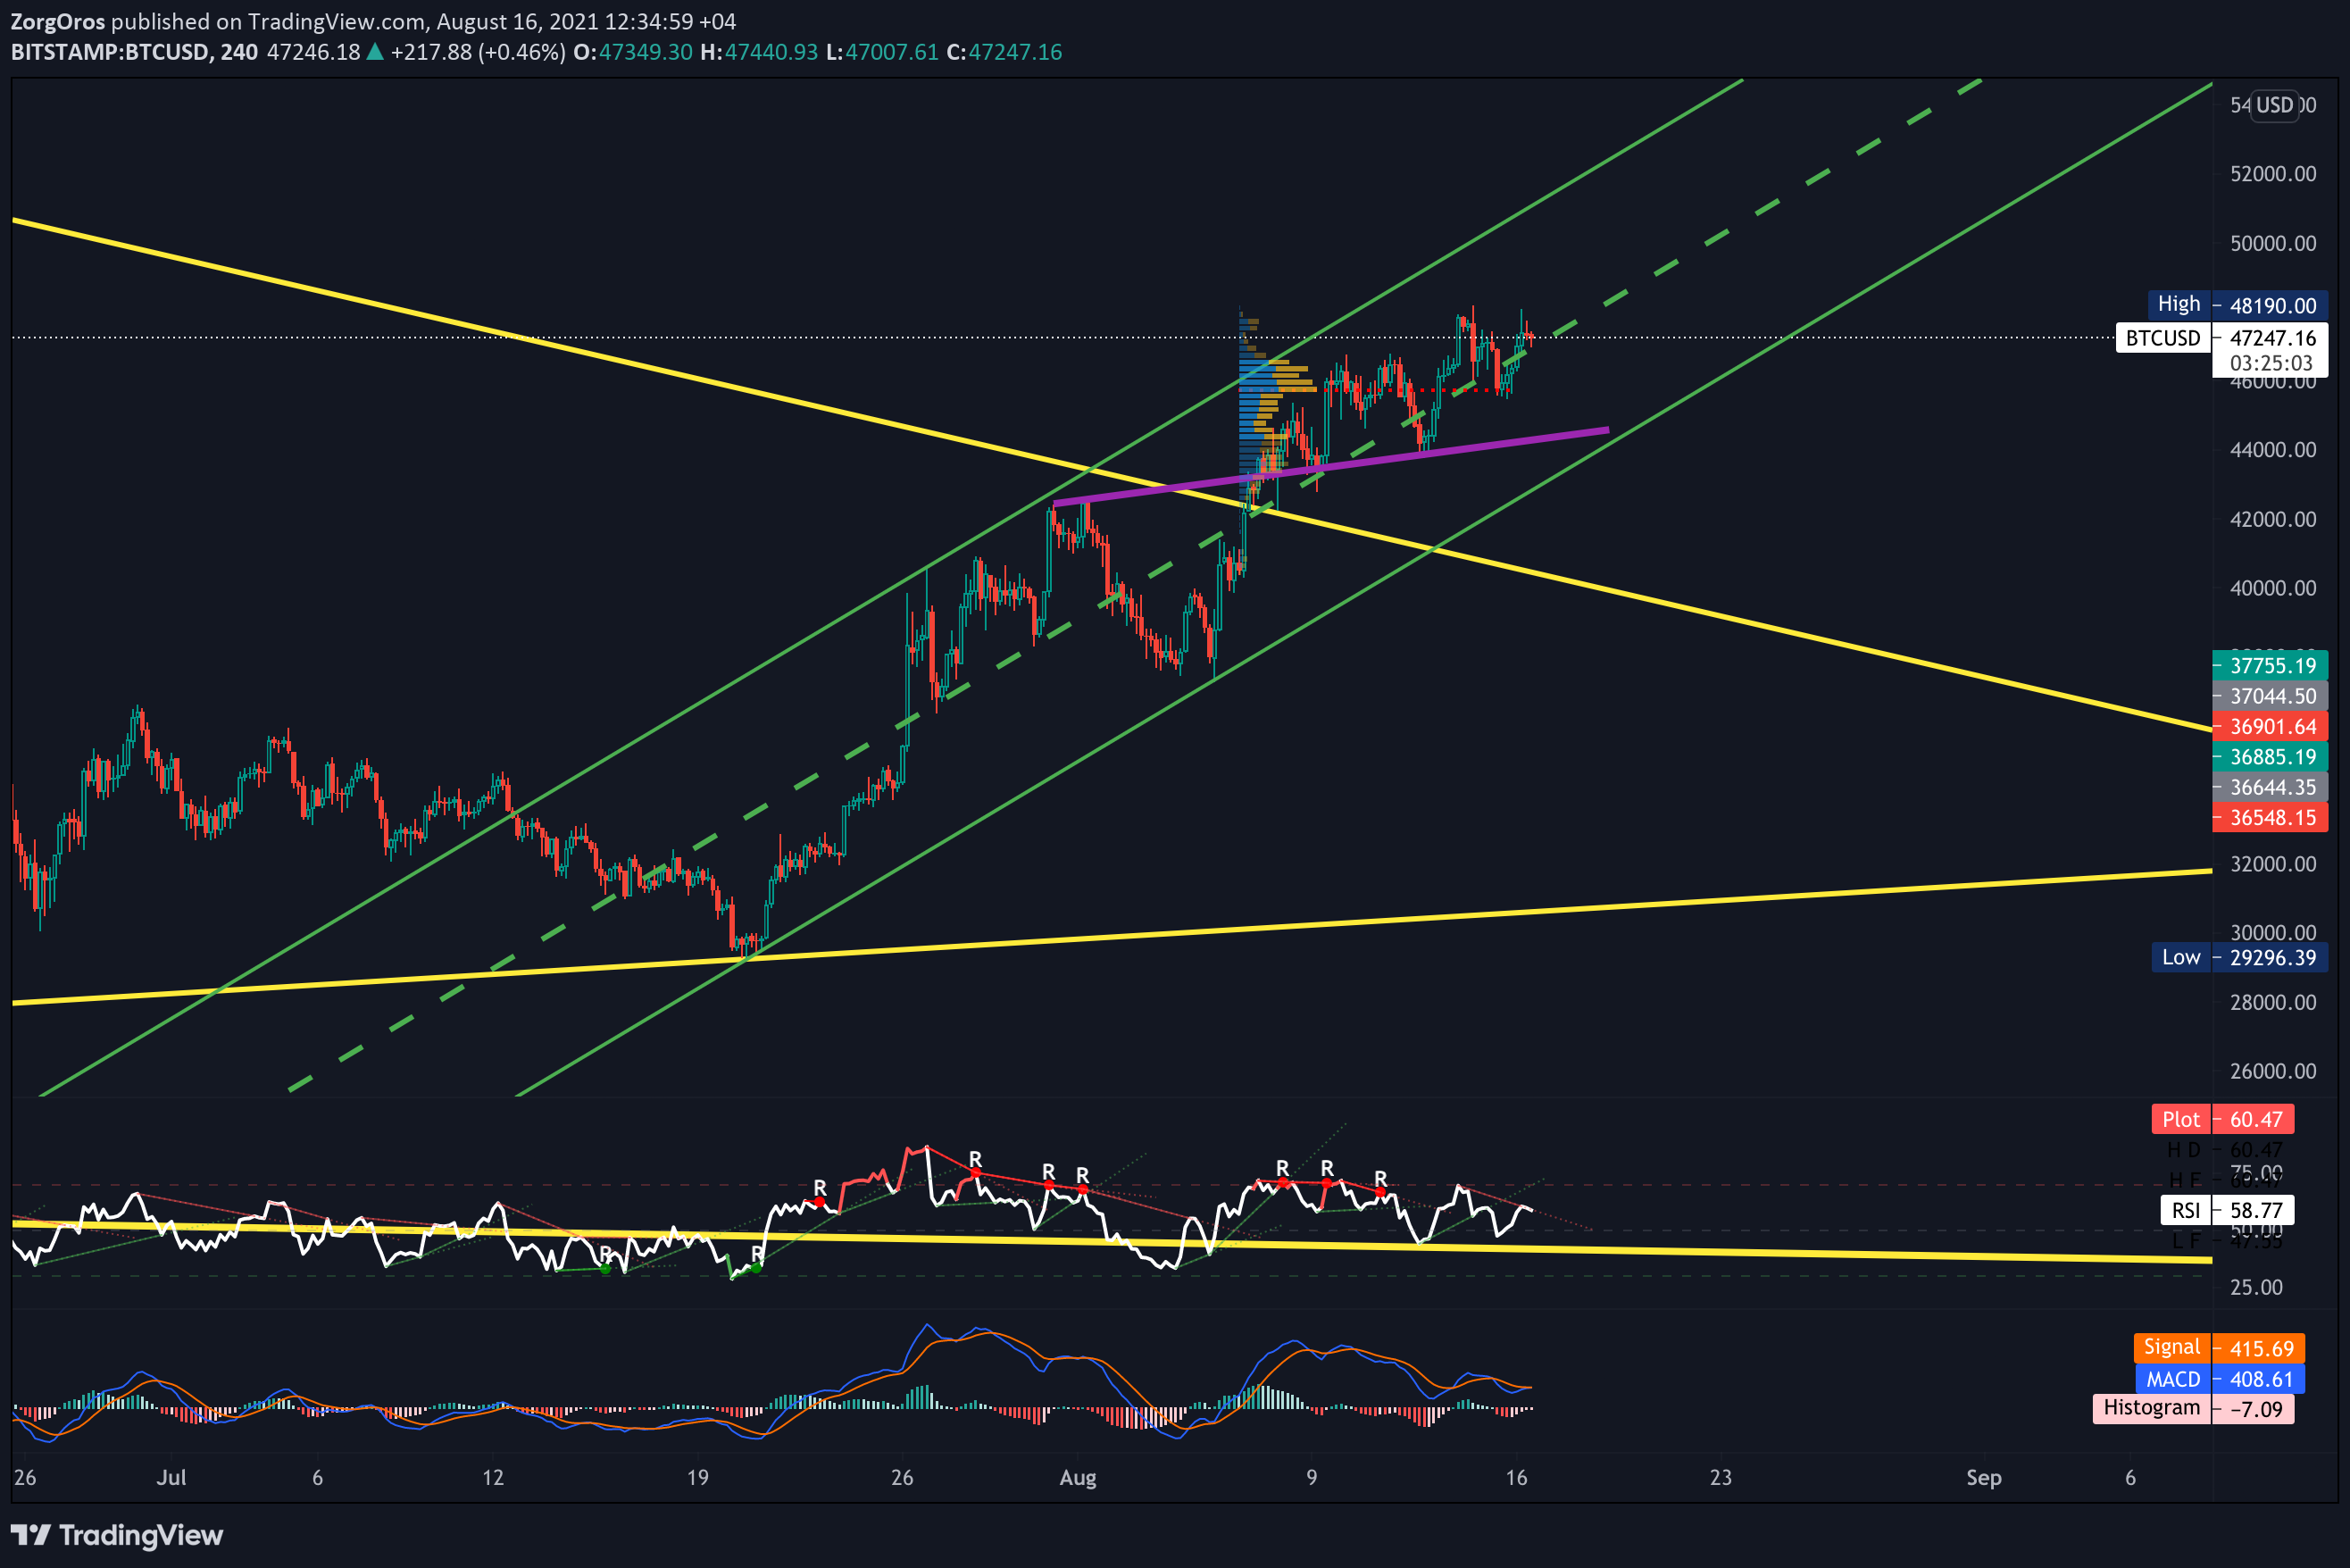Image resolution: width=2350 pixels, height=1568 pixels.
Task: Click the Signal 415.69 label
Action: [2219, 1348]
